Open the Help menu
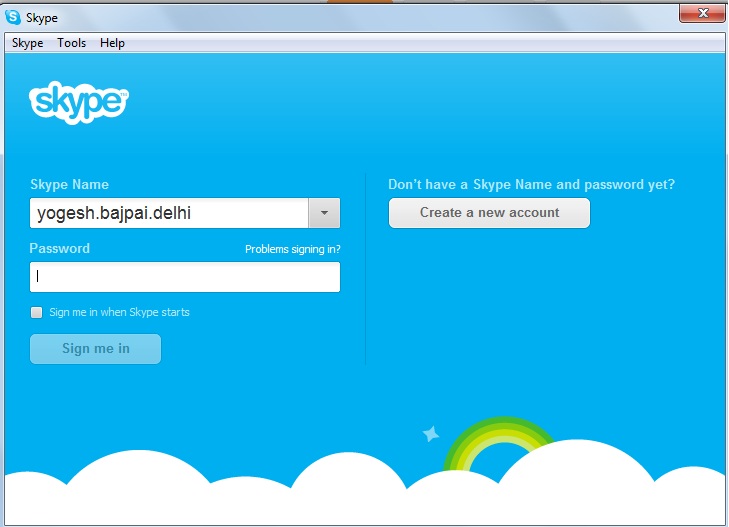The width and height of the screenshot is (729, 527). (x=112, y=43)
